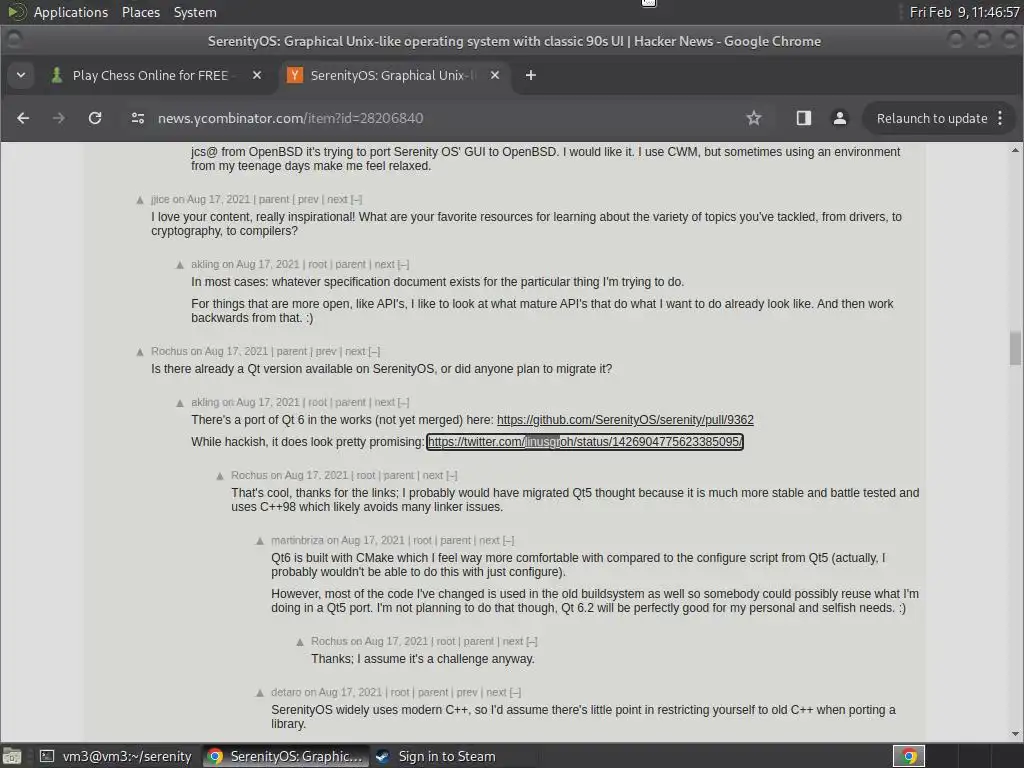Click the Chrome icon in system tray
Screen dimensions: 1024x768
[x=908, y=756]
